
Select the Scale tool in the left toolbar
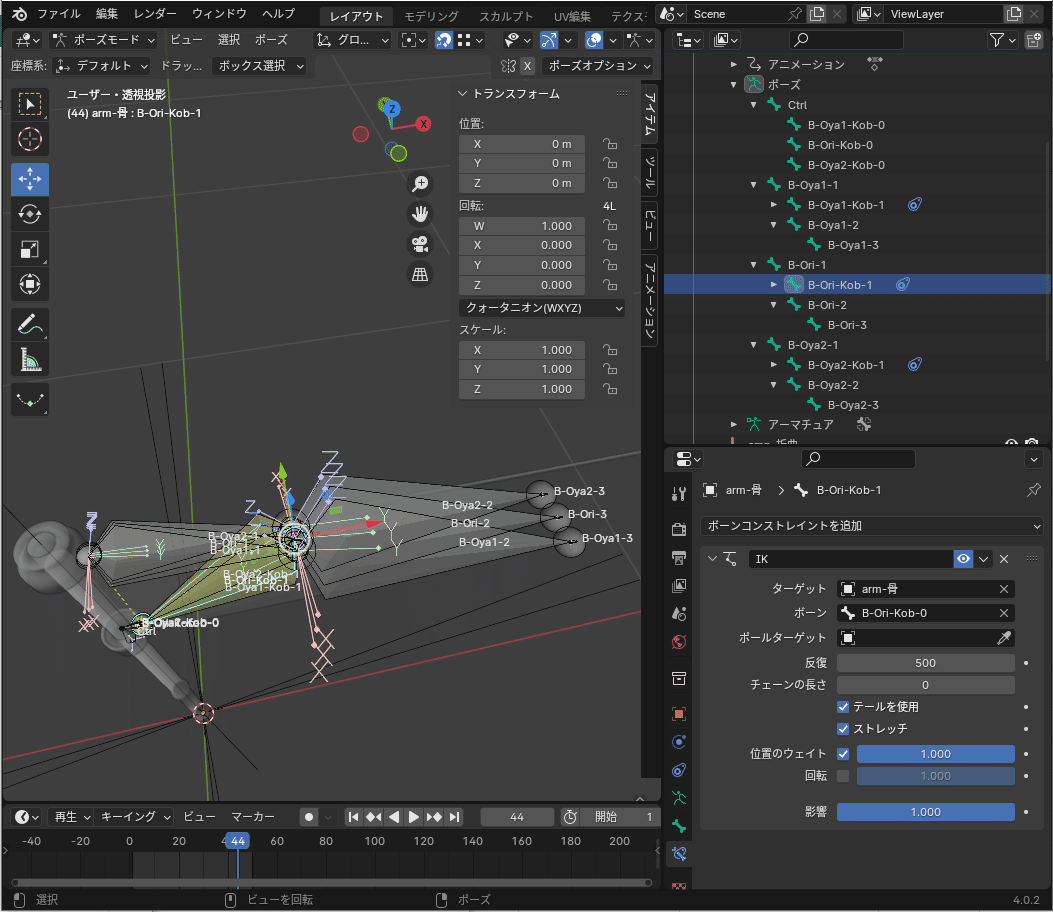coord(30,249)
